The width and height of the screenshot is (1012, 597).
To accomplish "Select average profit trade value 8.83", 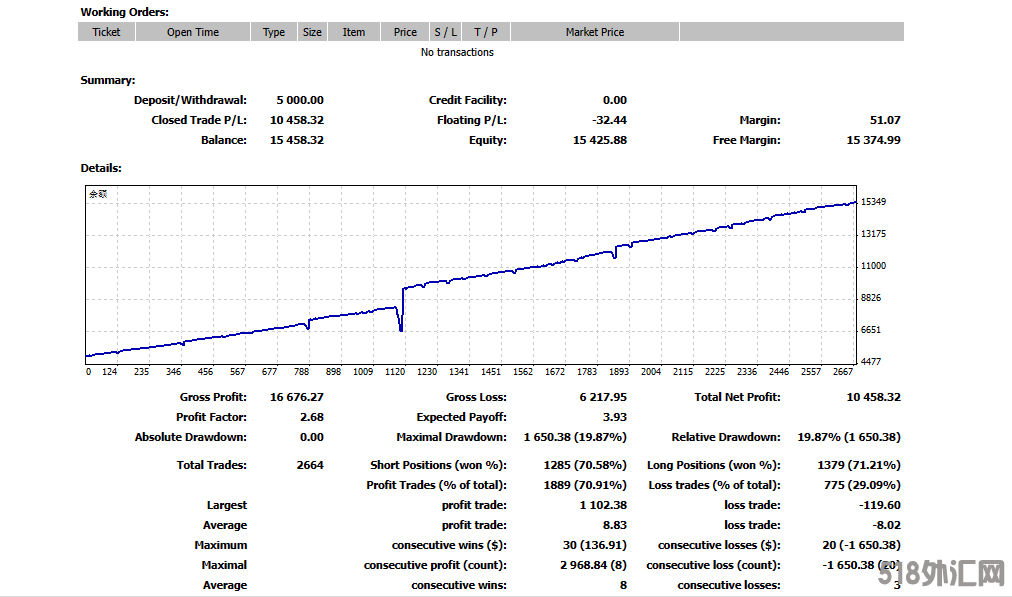I will click(615, 525).
